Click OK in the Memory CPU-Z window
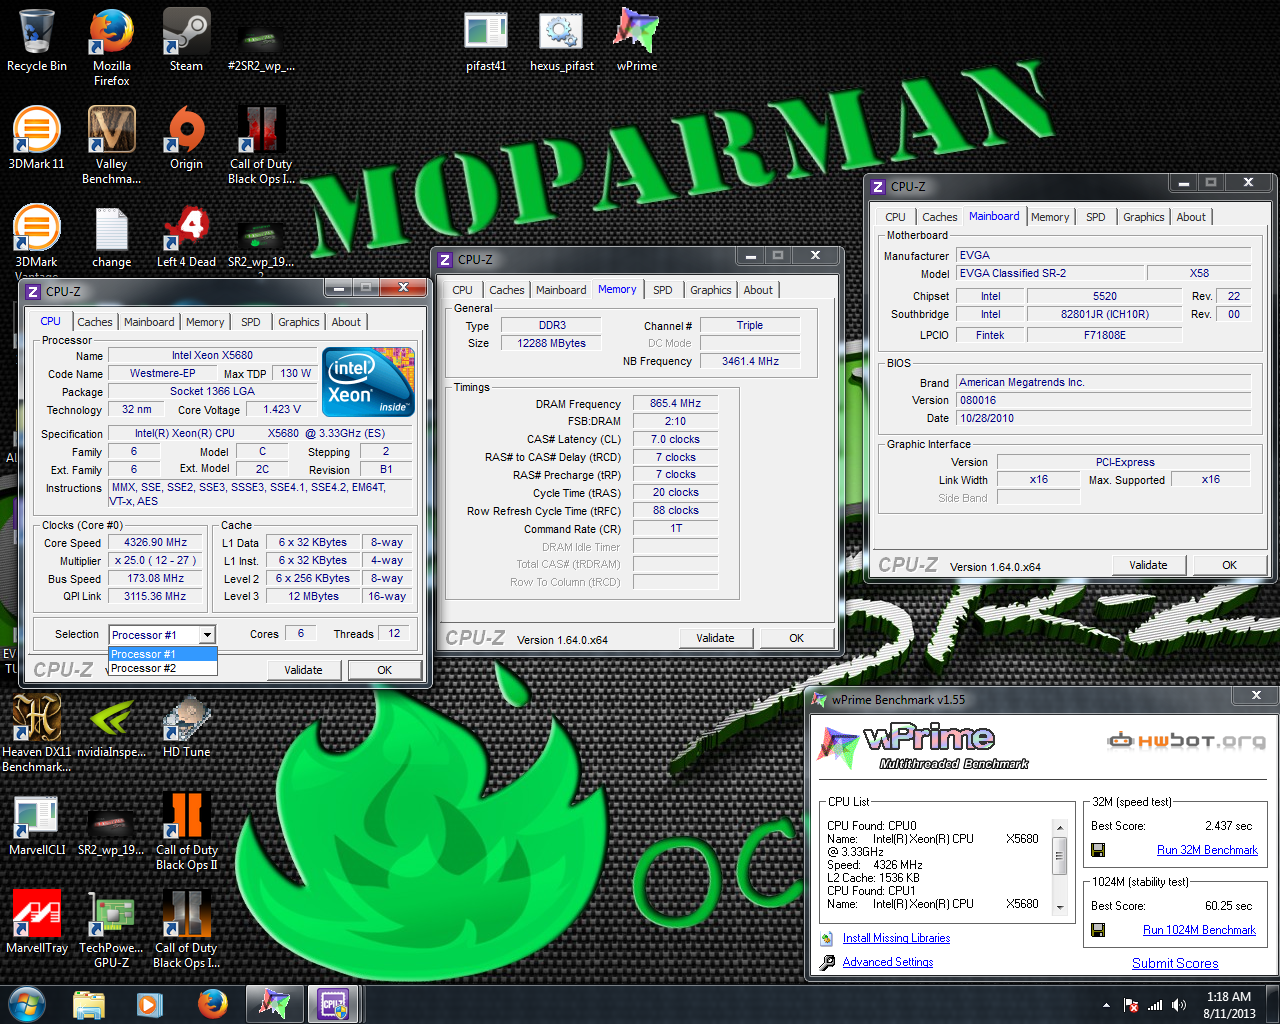 coord(797,638)
